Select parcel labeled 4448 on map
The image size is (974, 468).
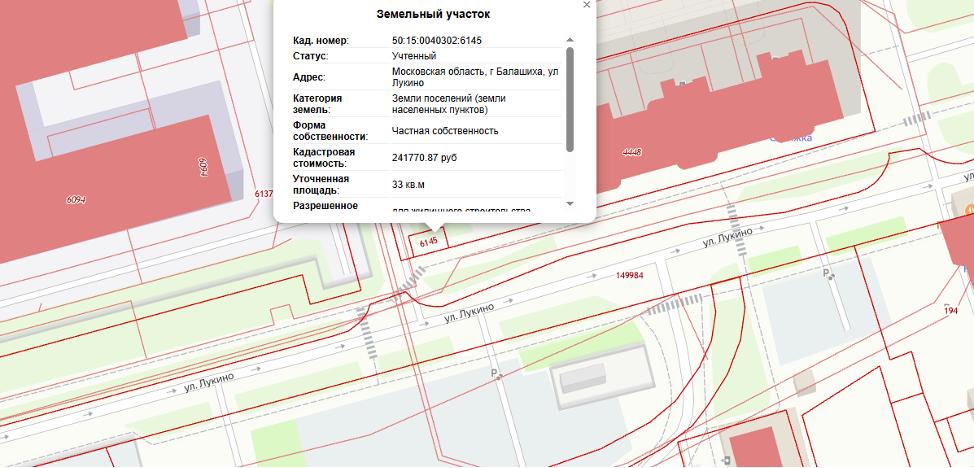click(631, 153)
